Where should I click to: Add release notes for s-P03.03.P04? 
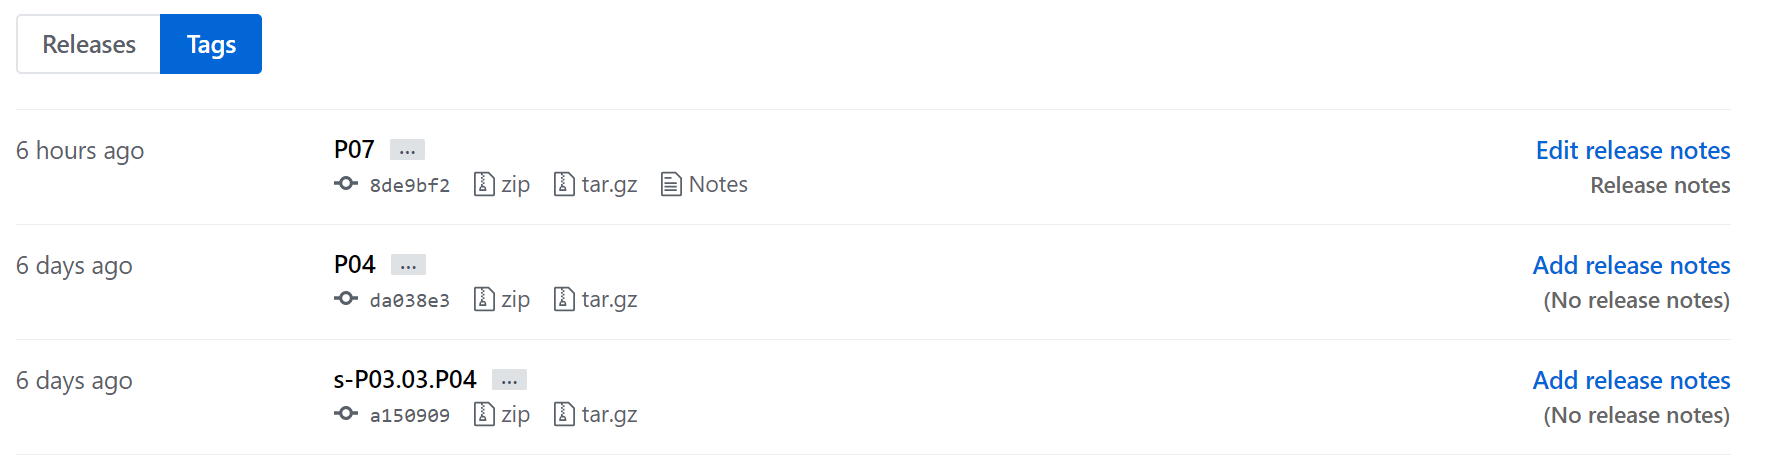1632,380
